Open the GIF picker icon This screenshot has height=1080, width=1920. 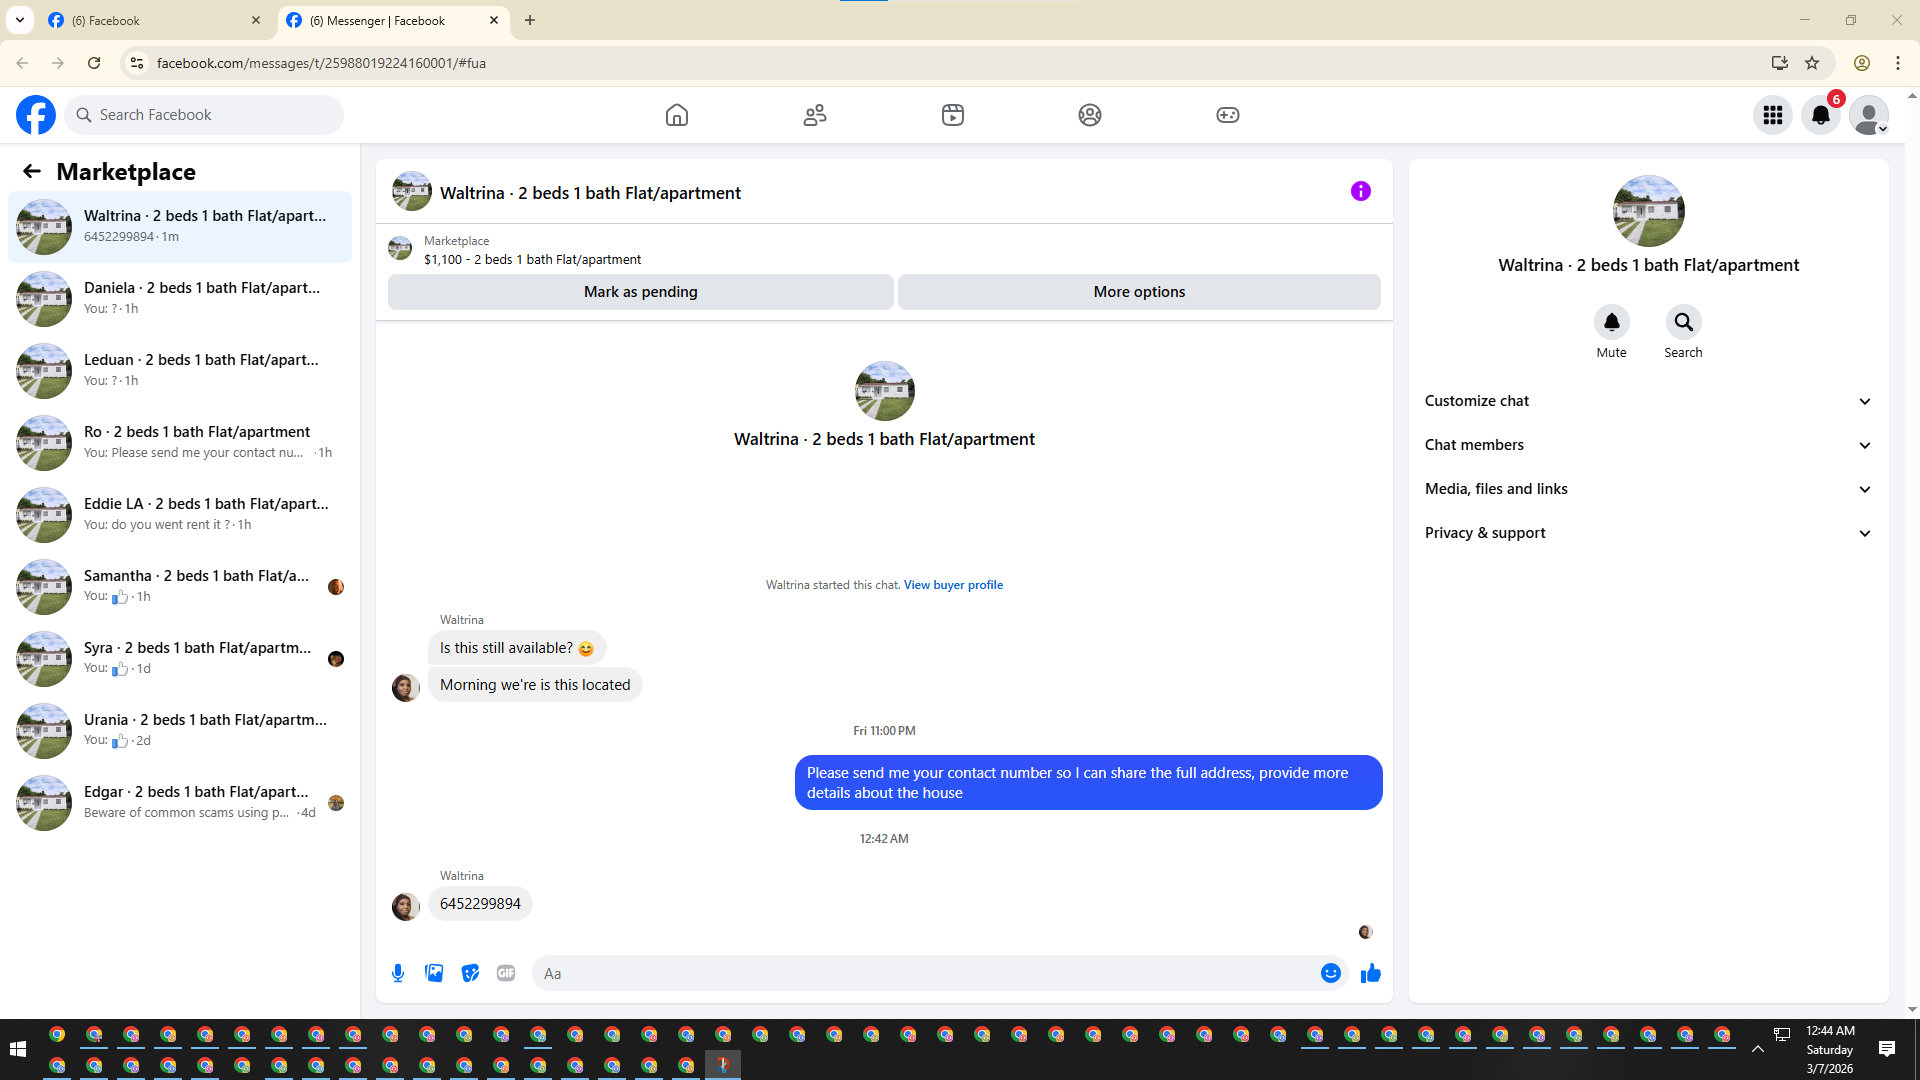coord(506,973)
